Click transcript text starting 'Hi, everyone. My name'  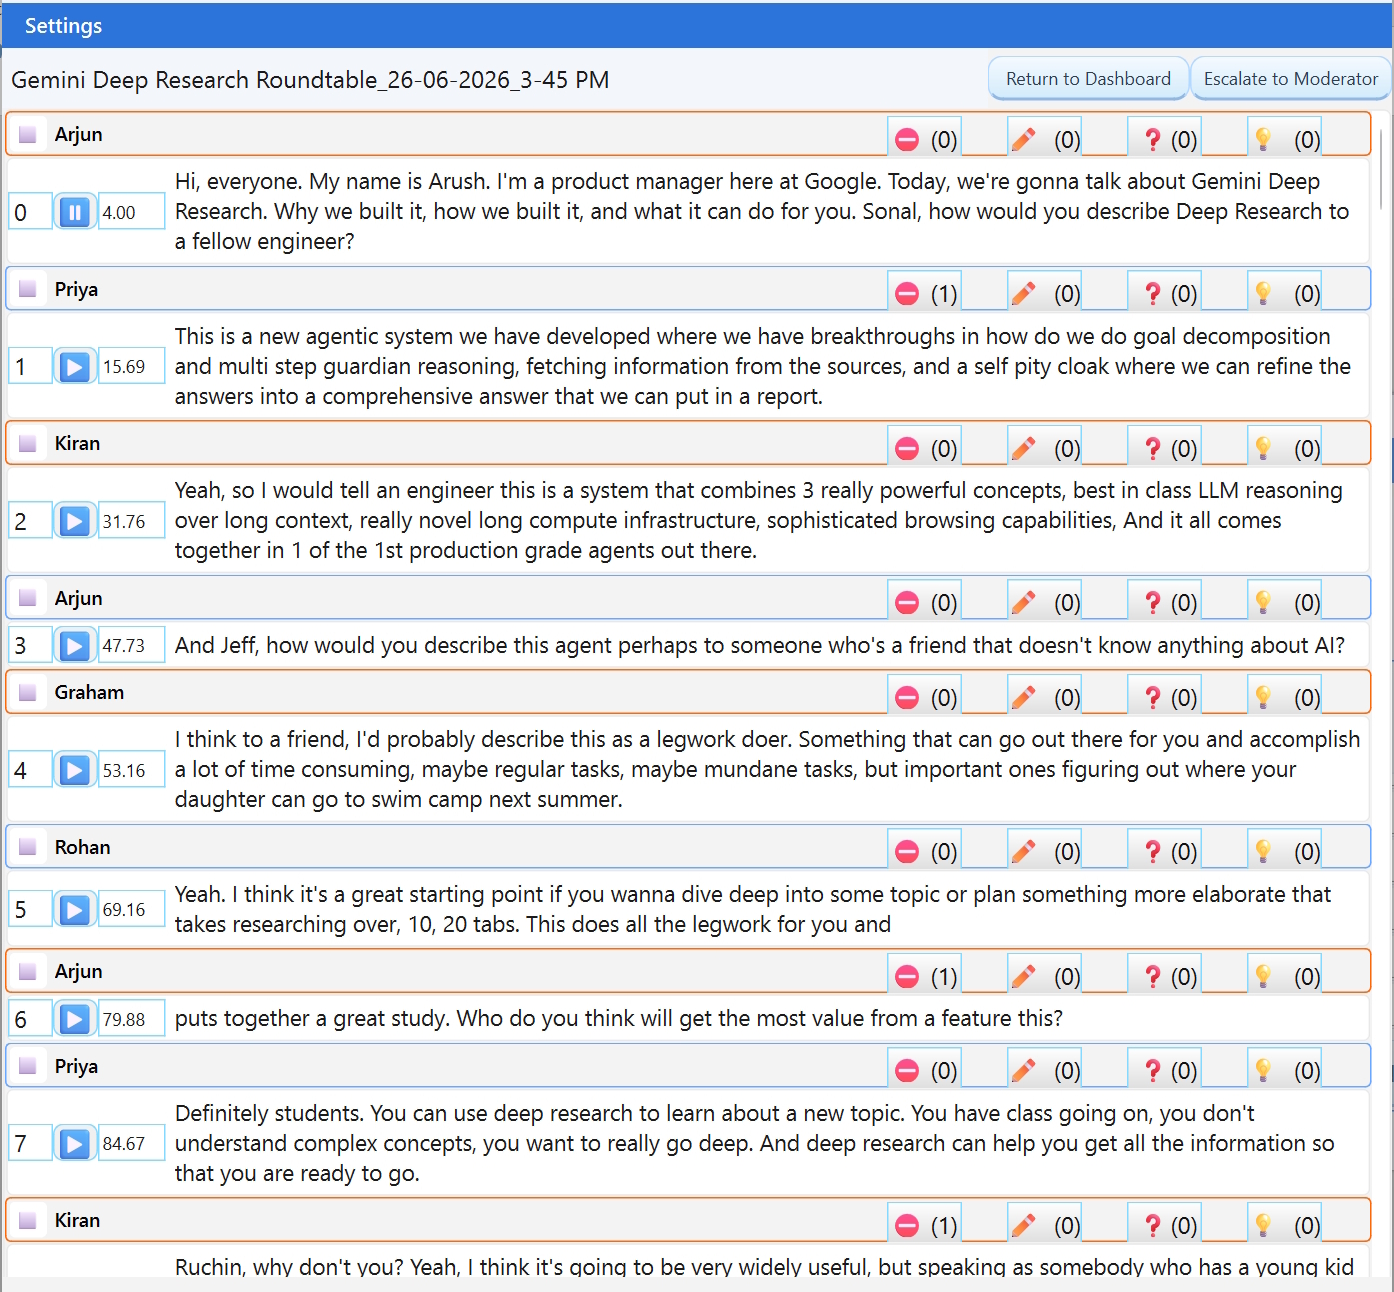[762, 211]
